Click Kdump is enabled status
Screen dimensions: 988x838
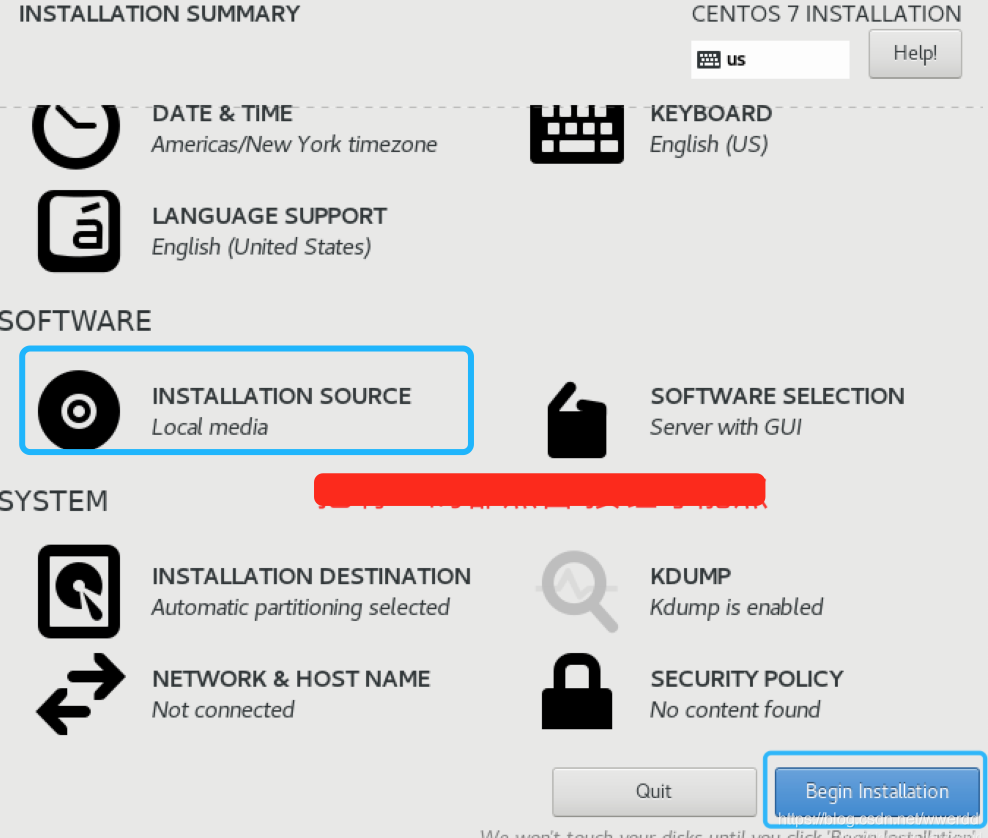coord(737,607)
